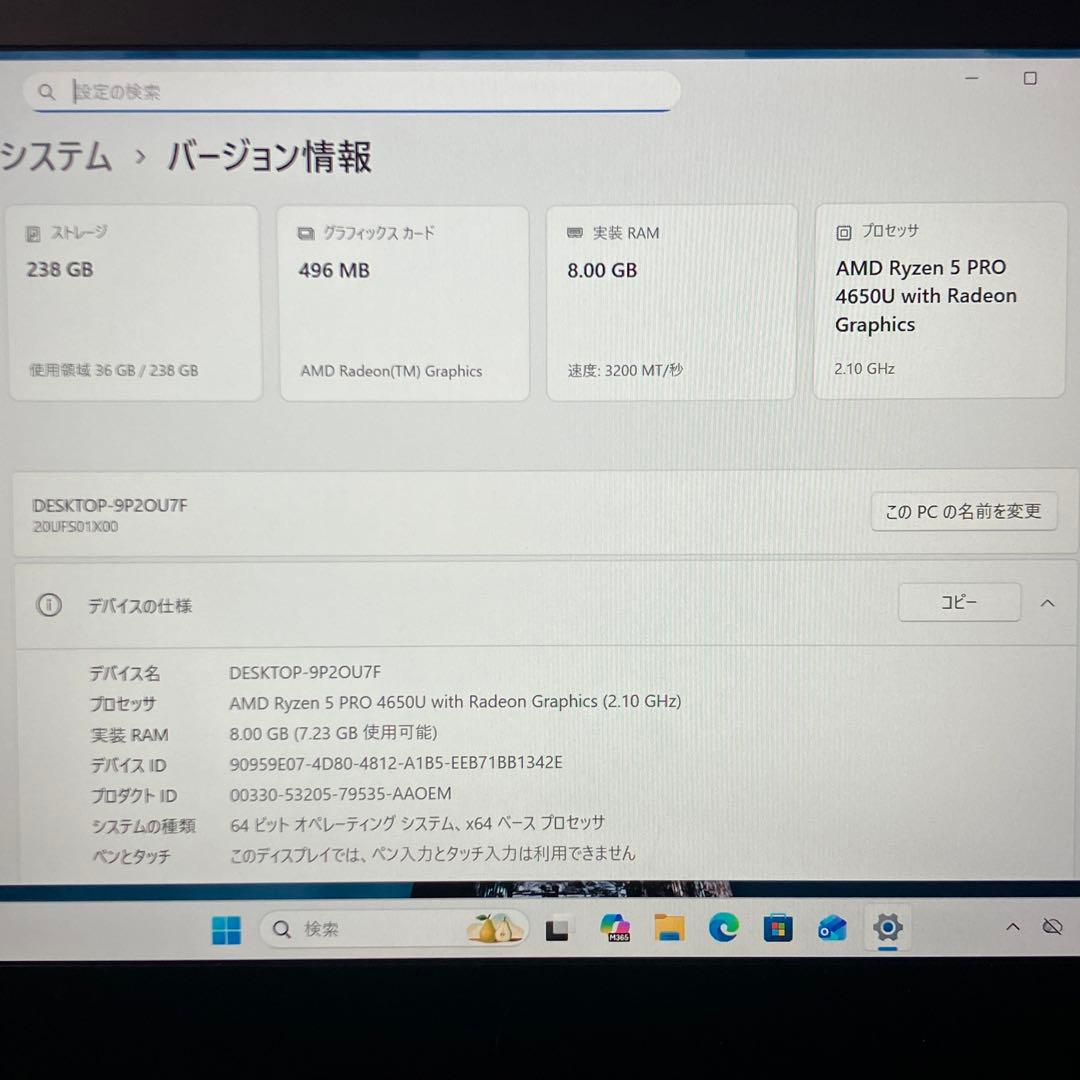This screenshot has width=1080, height=1080.
Task: Click the コピー button for device specs
Action: 959,602
